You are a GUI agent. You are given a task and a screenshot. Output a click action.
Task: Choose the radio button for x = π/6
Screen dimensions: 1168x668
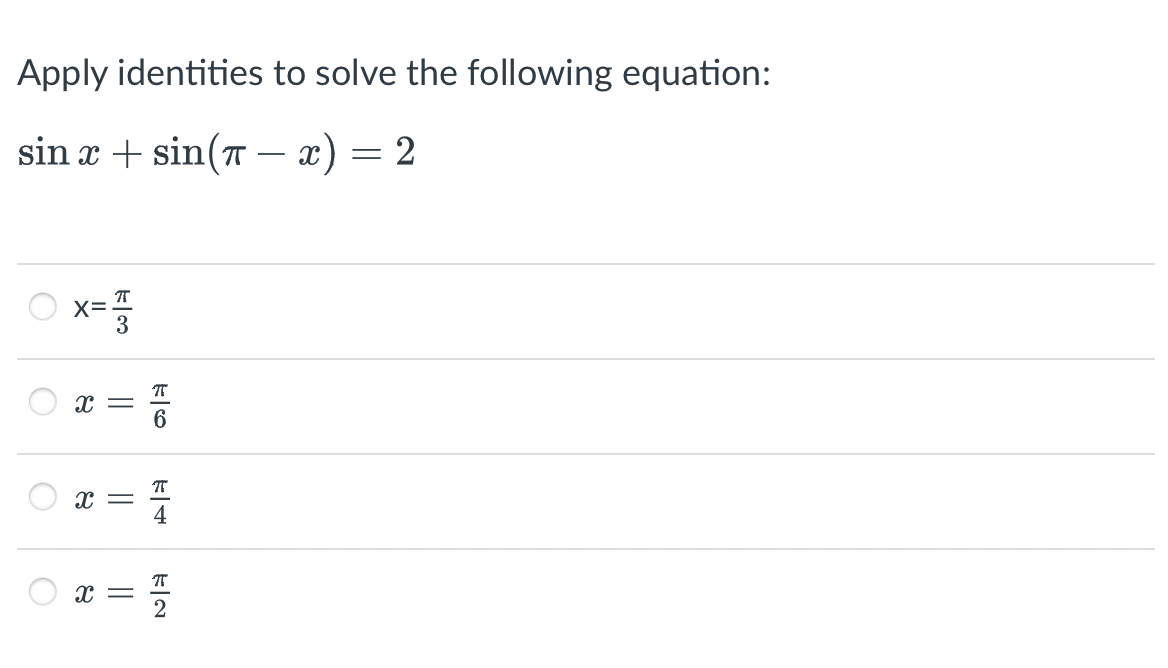42,401
